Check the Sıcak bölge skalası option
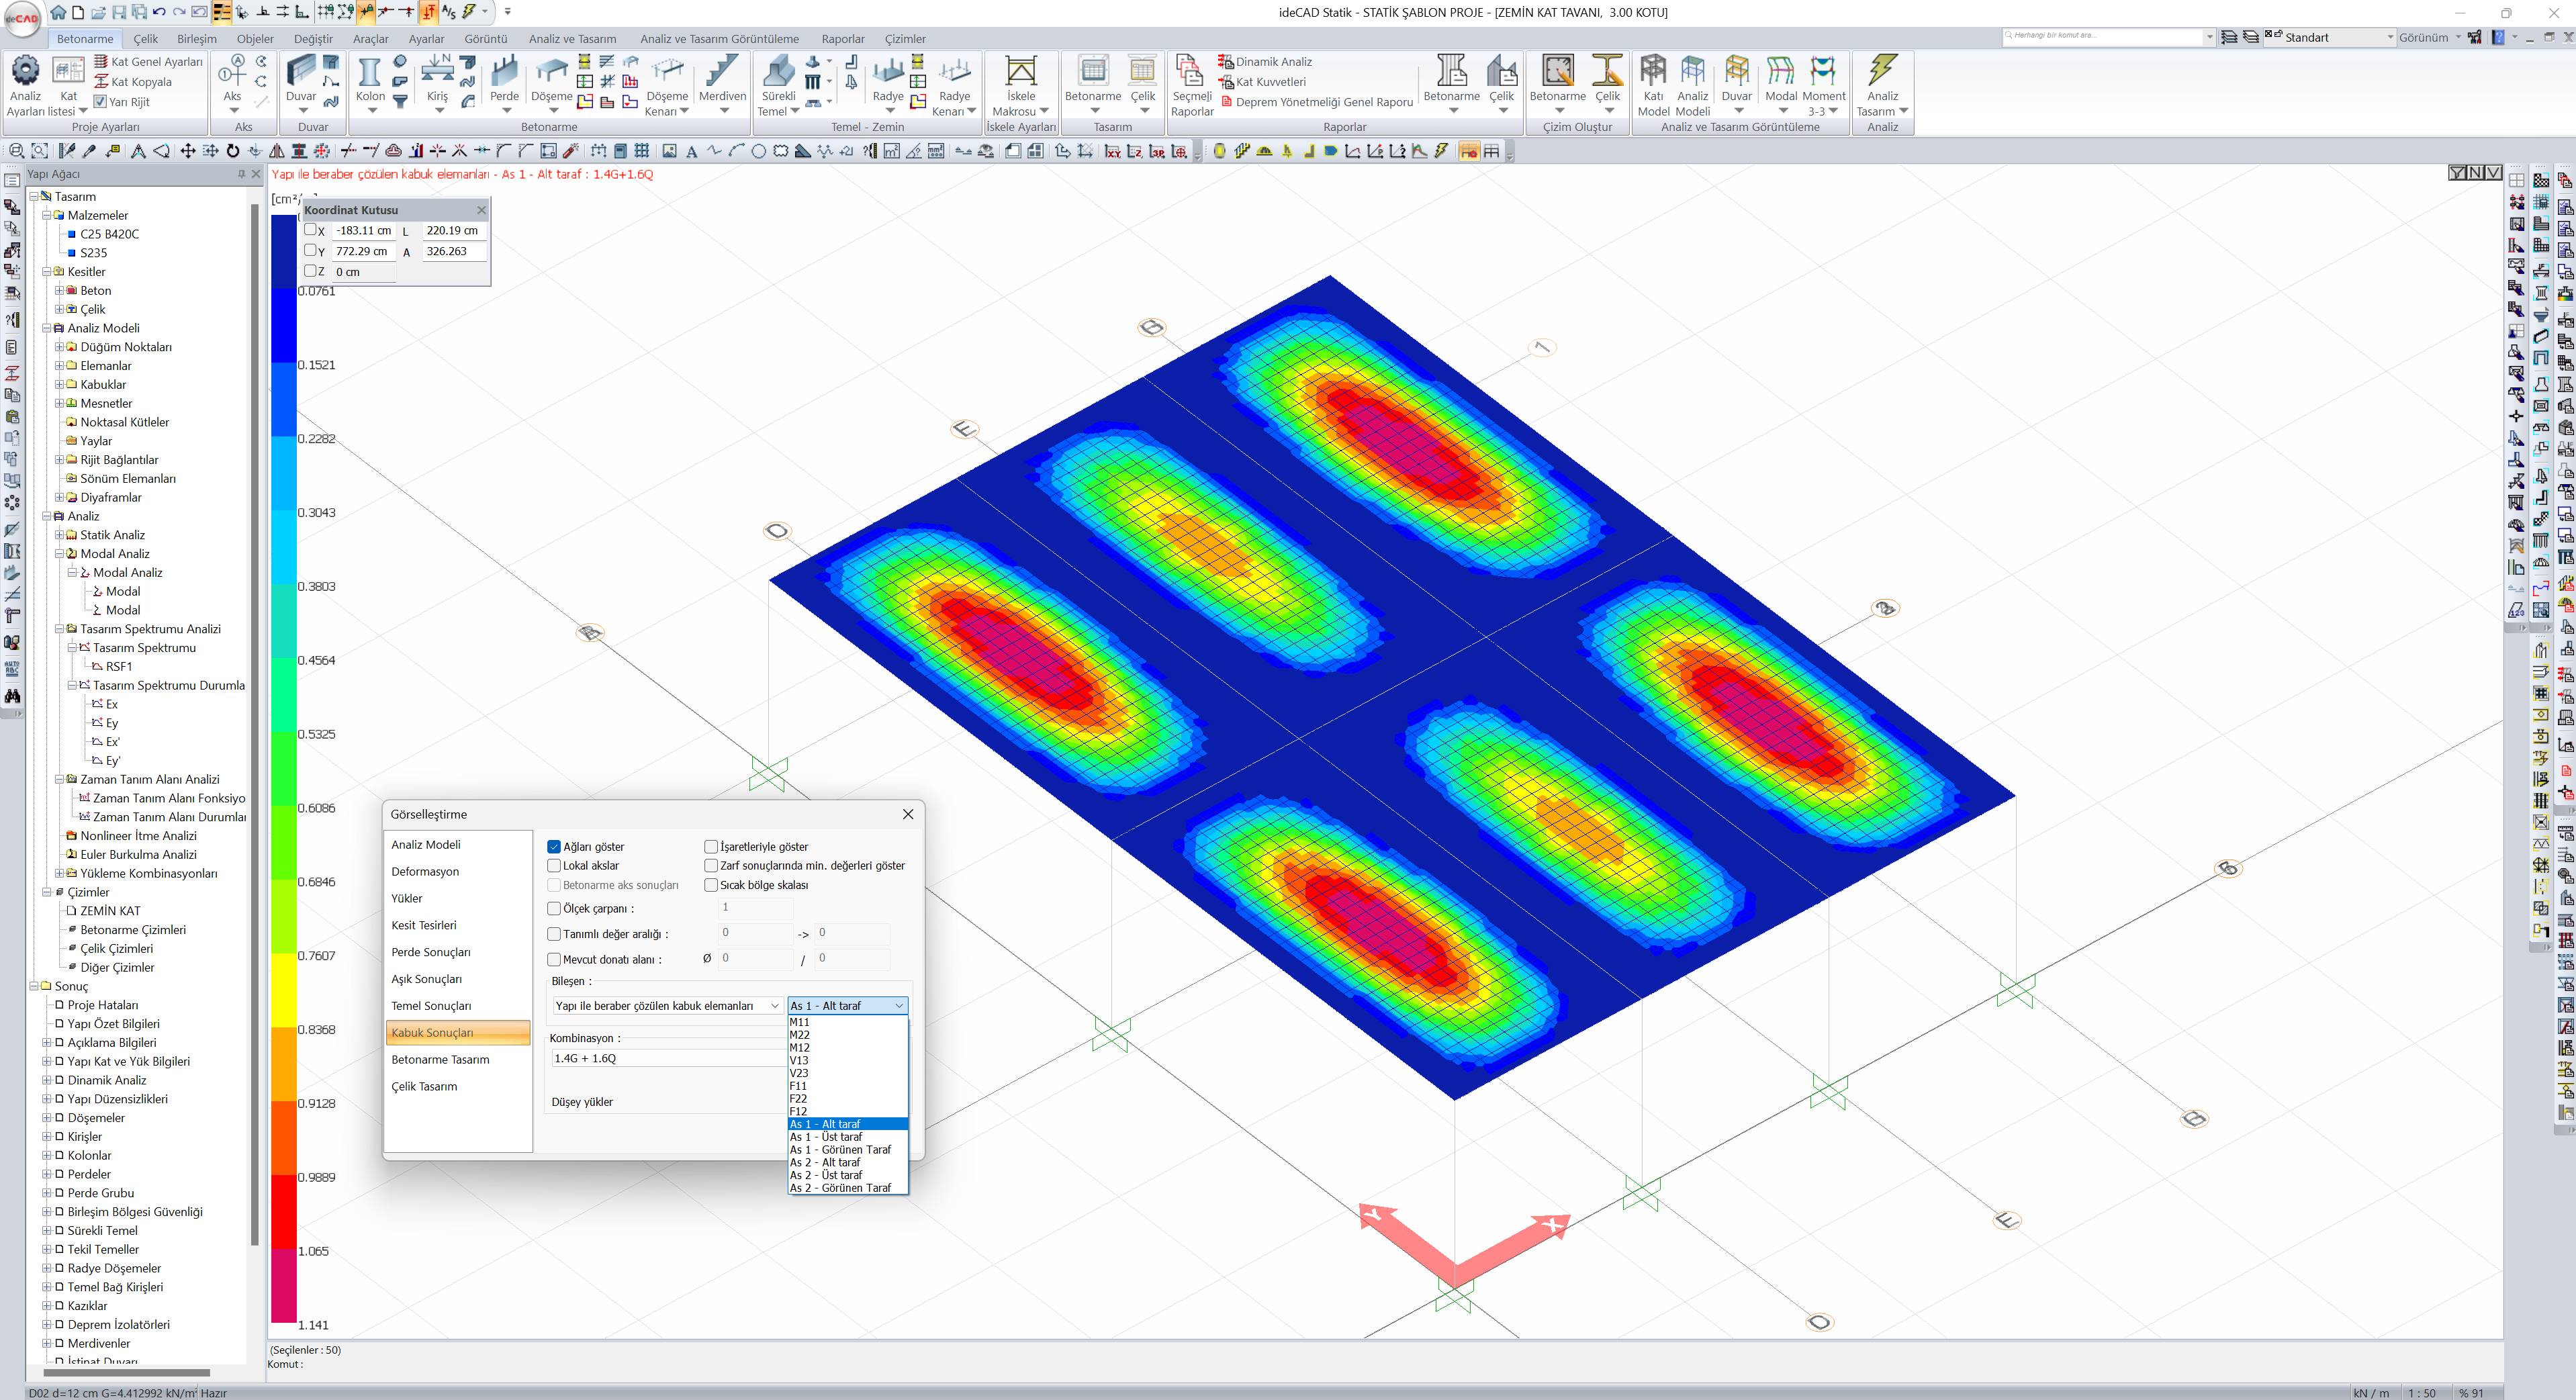Viewport: 2576px width, 1400px height. [x=711, y=885]
